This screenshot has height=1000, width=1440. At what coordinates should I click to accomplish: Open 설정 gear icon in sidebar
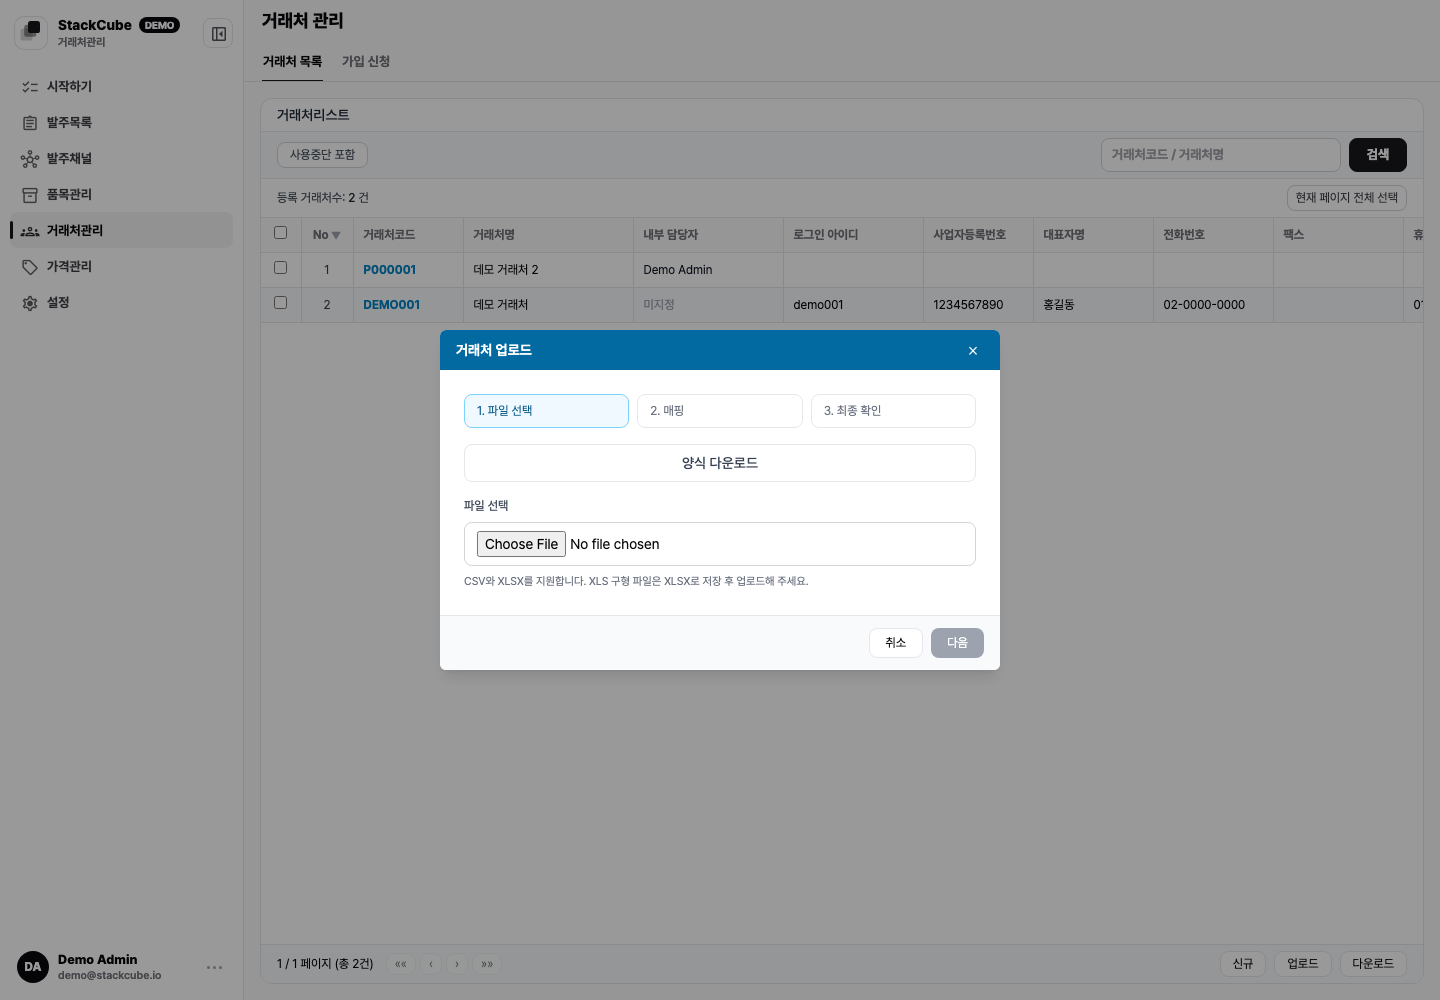tap(30, 303)
